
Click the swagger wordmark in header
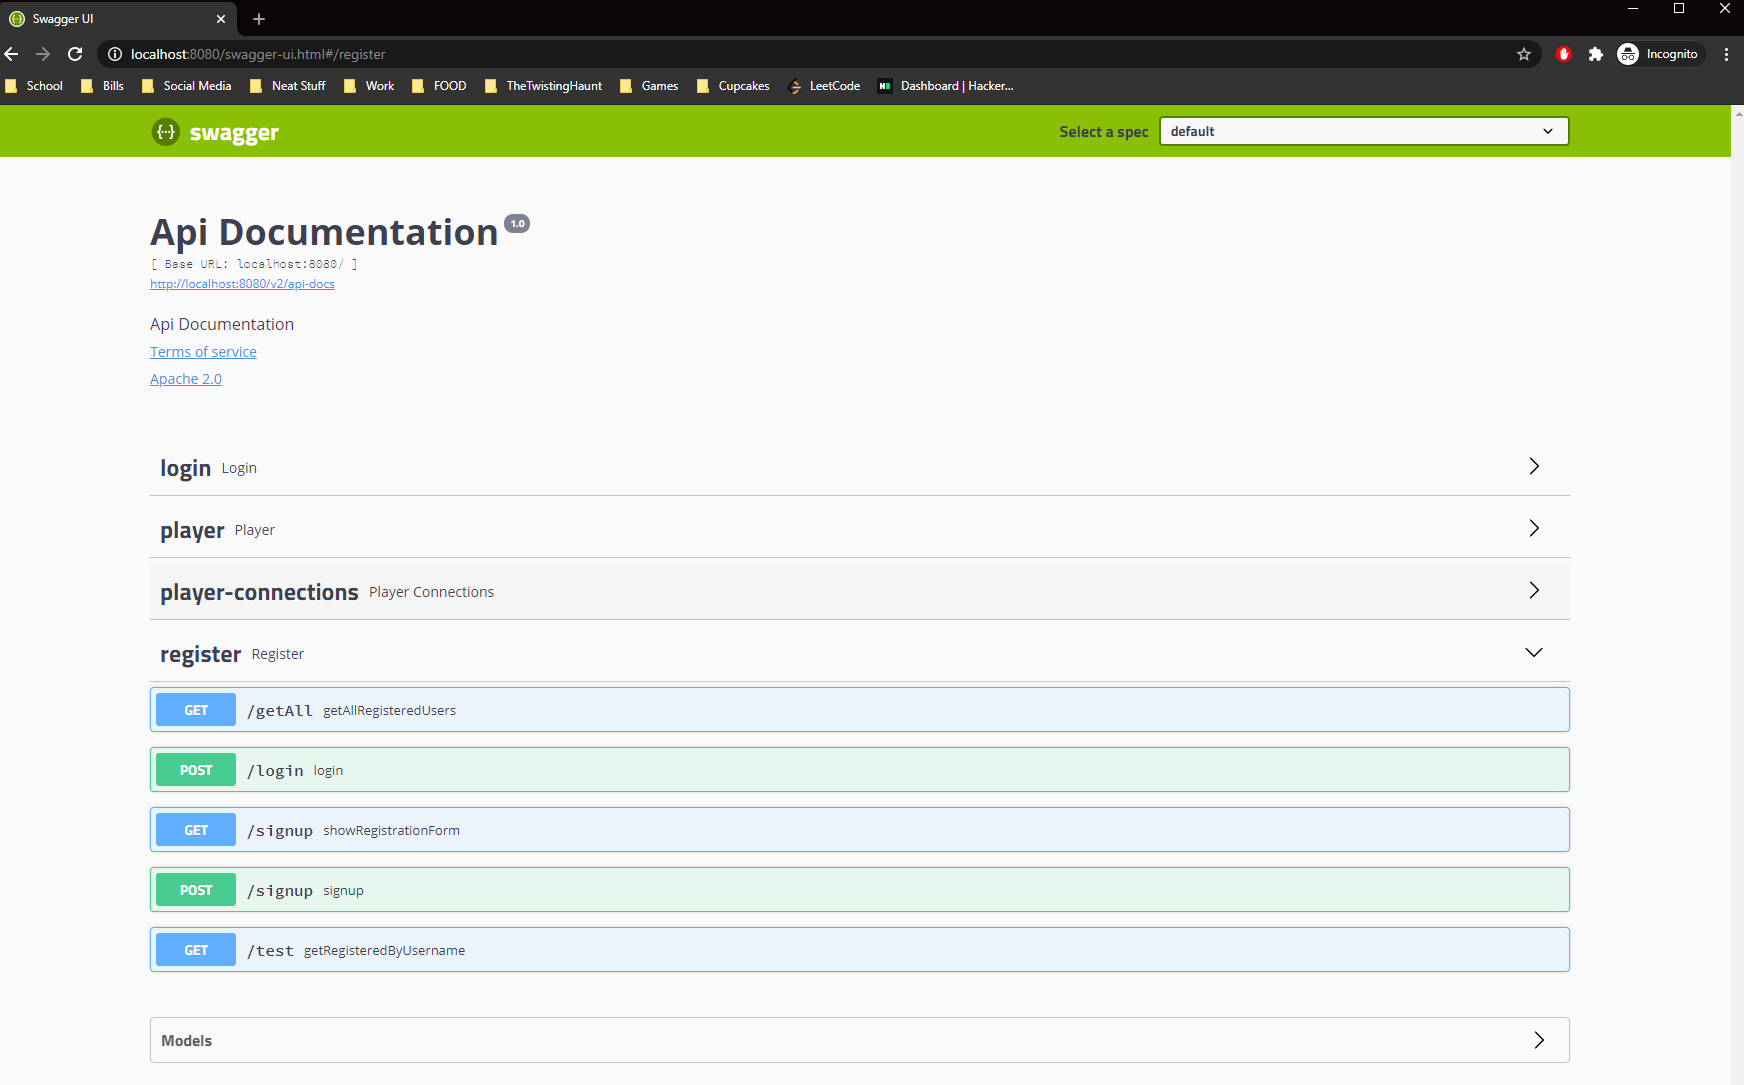(x=234, y=132)
